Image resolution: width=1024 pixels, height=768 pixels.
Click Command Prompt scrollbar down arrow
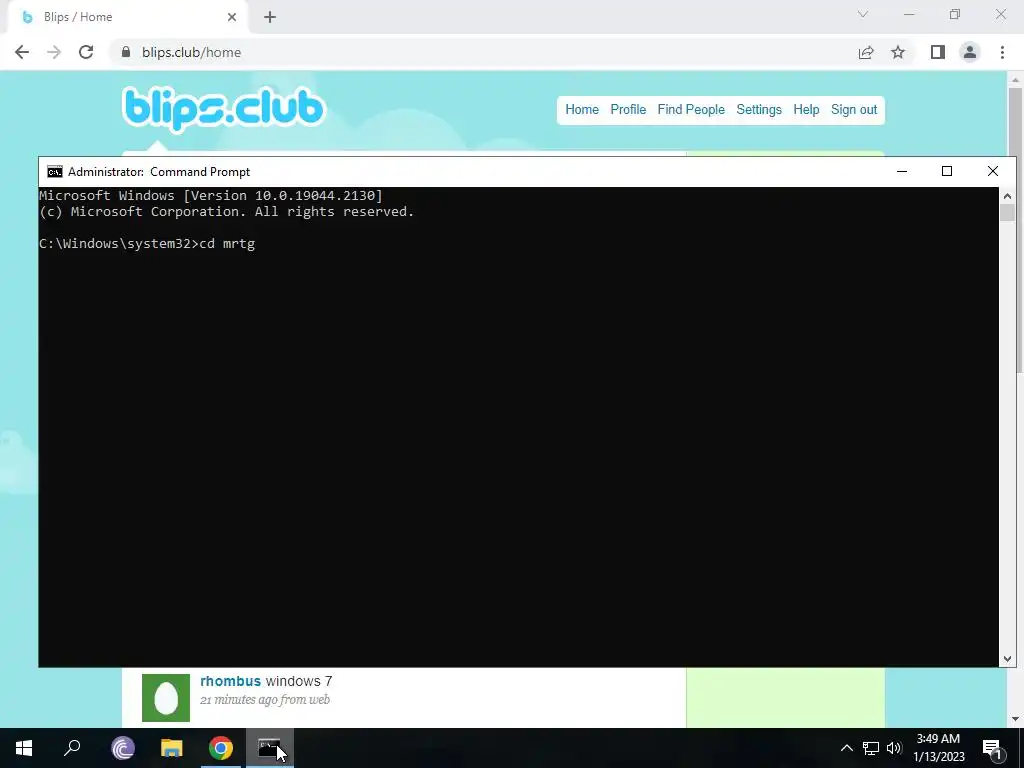[x=1007, y=659]
